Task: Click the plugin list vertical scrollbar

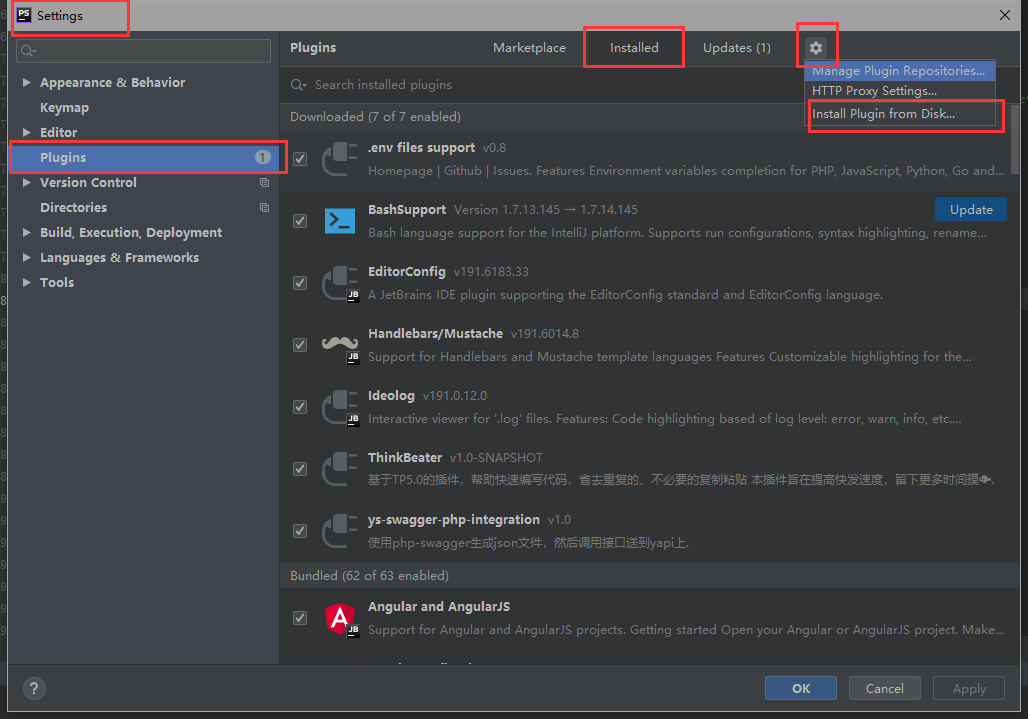Action: click(1015, 139)
